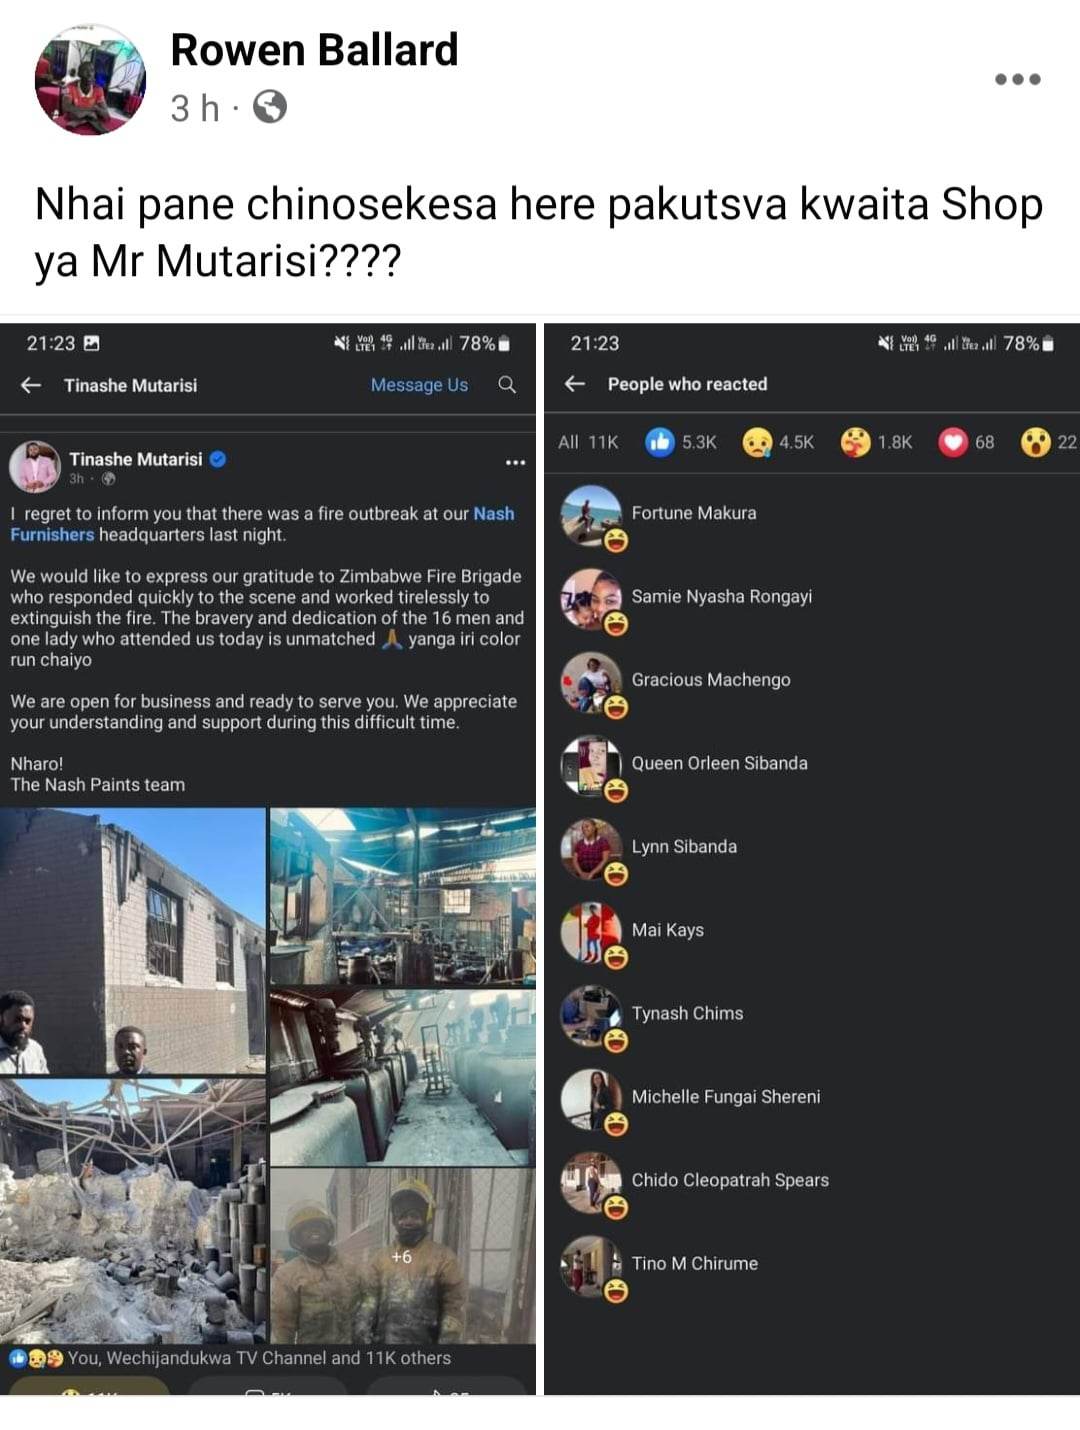This screenshot has height=1430, width=1080.
Task: Tap the blue verified badge by Tinashe Mutarisi
Action: [218, 459]
